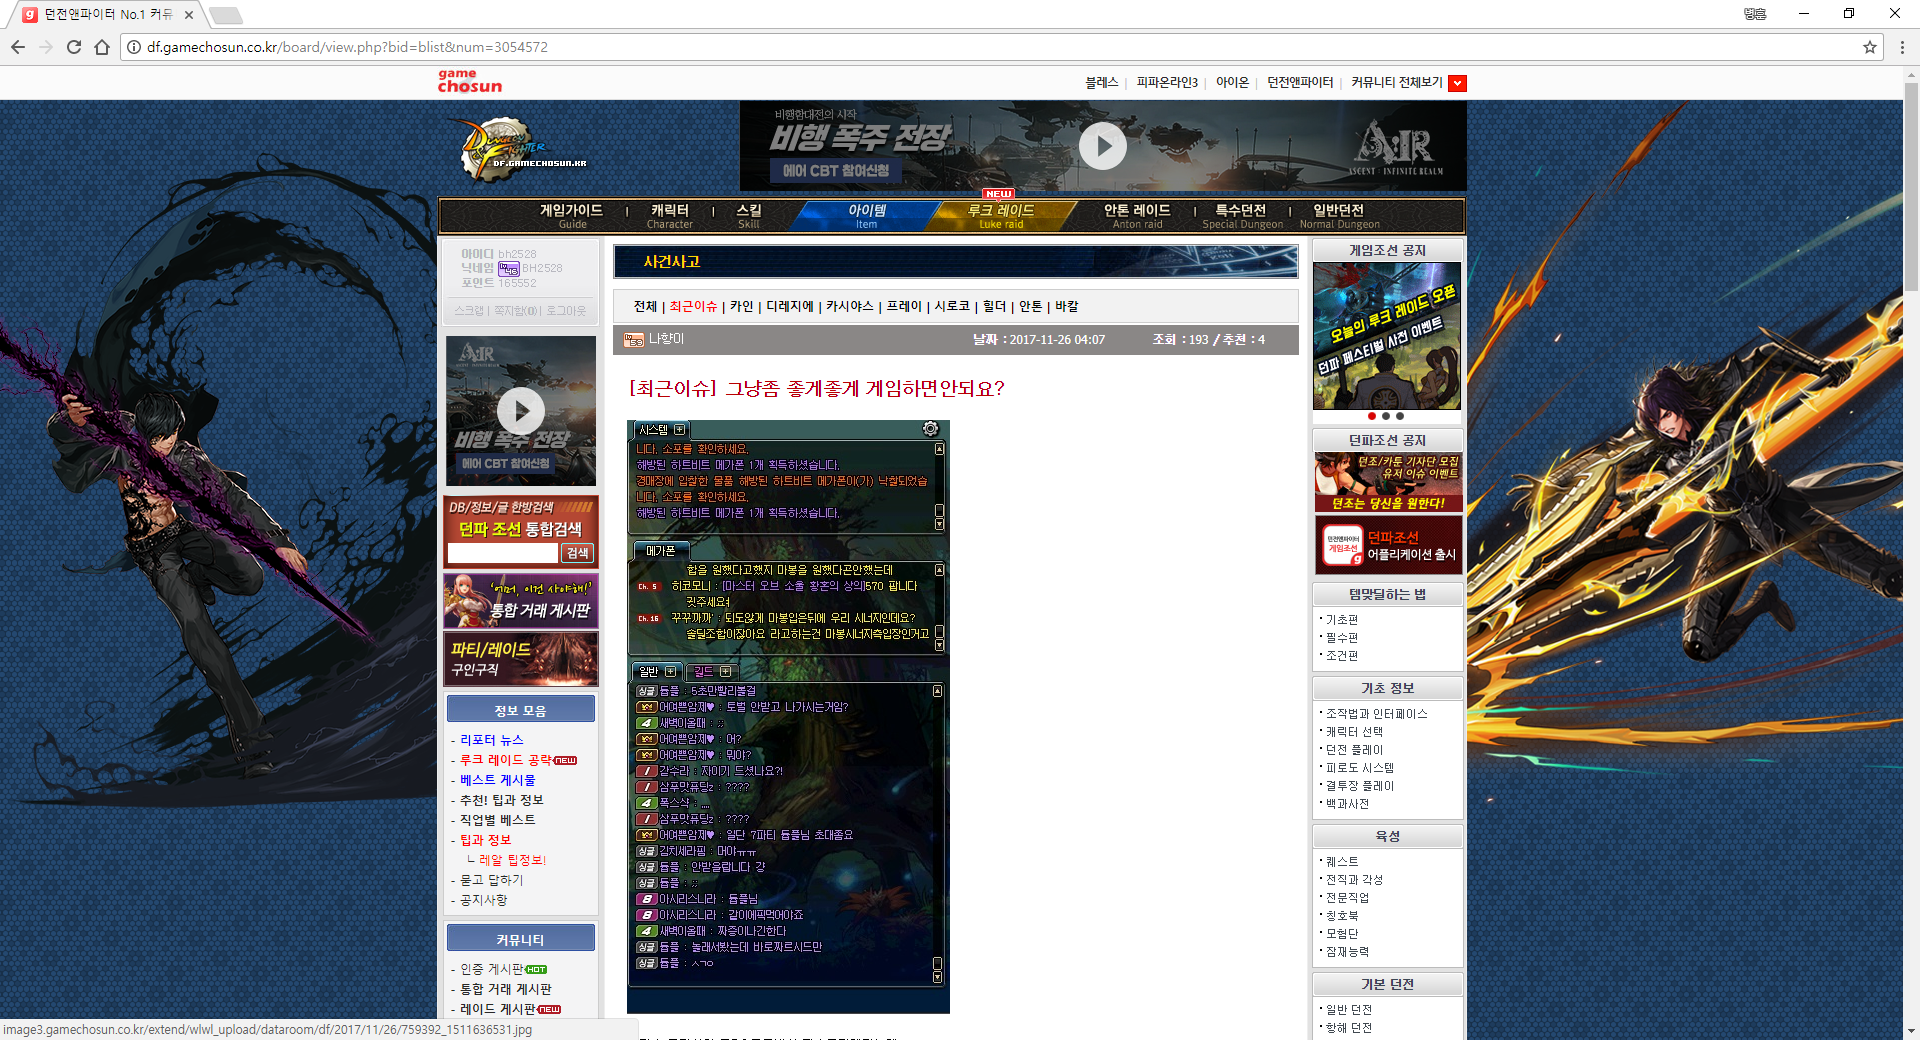Open the 조작법과 인터페이스 link
1920x1040 pixels.
1376,714
